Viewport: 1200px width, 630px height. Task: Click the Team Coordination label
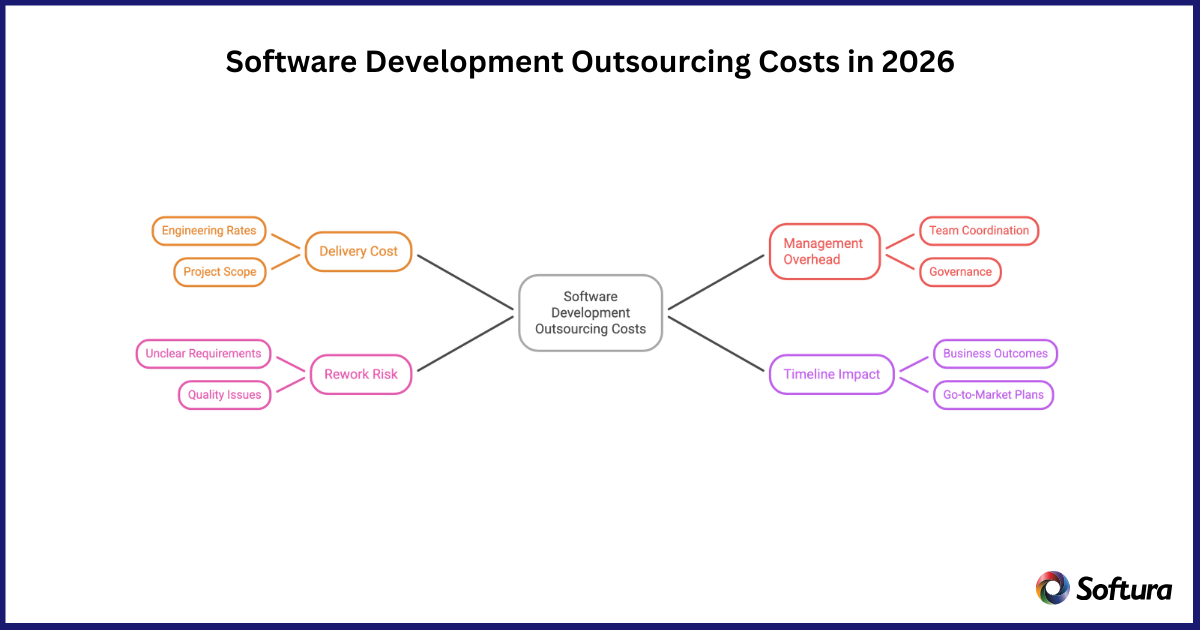[x=979, y=230]
